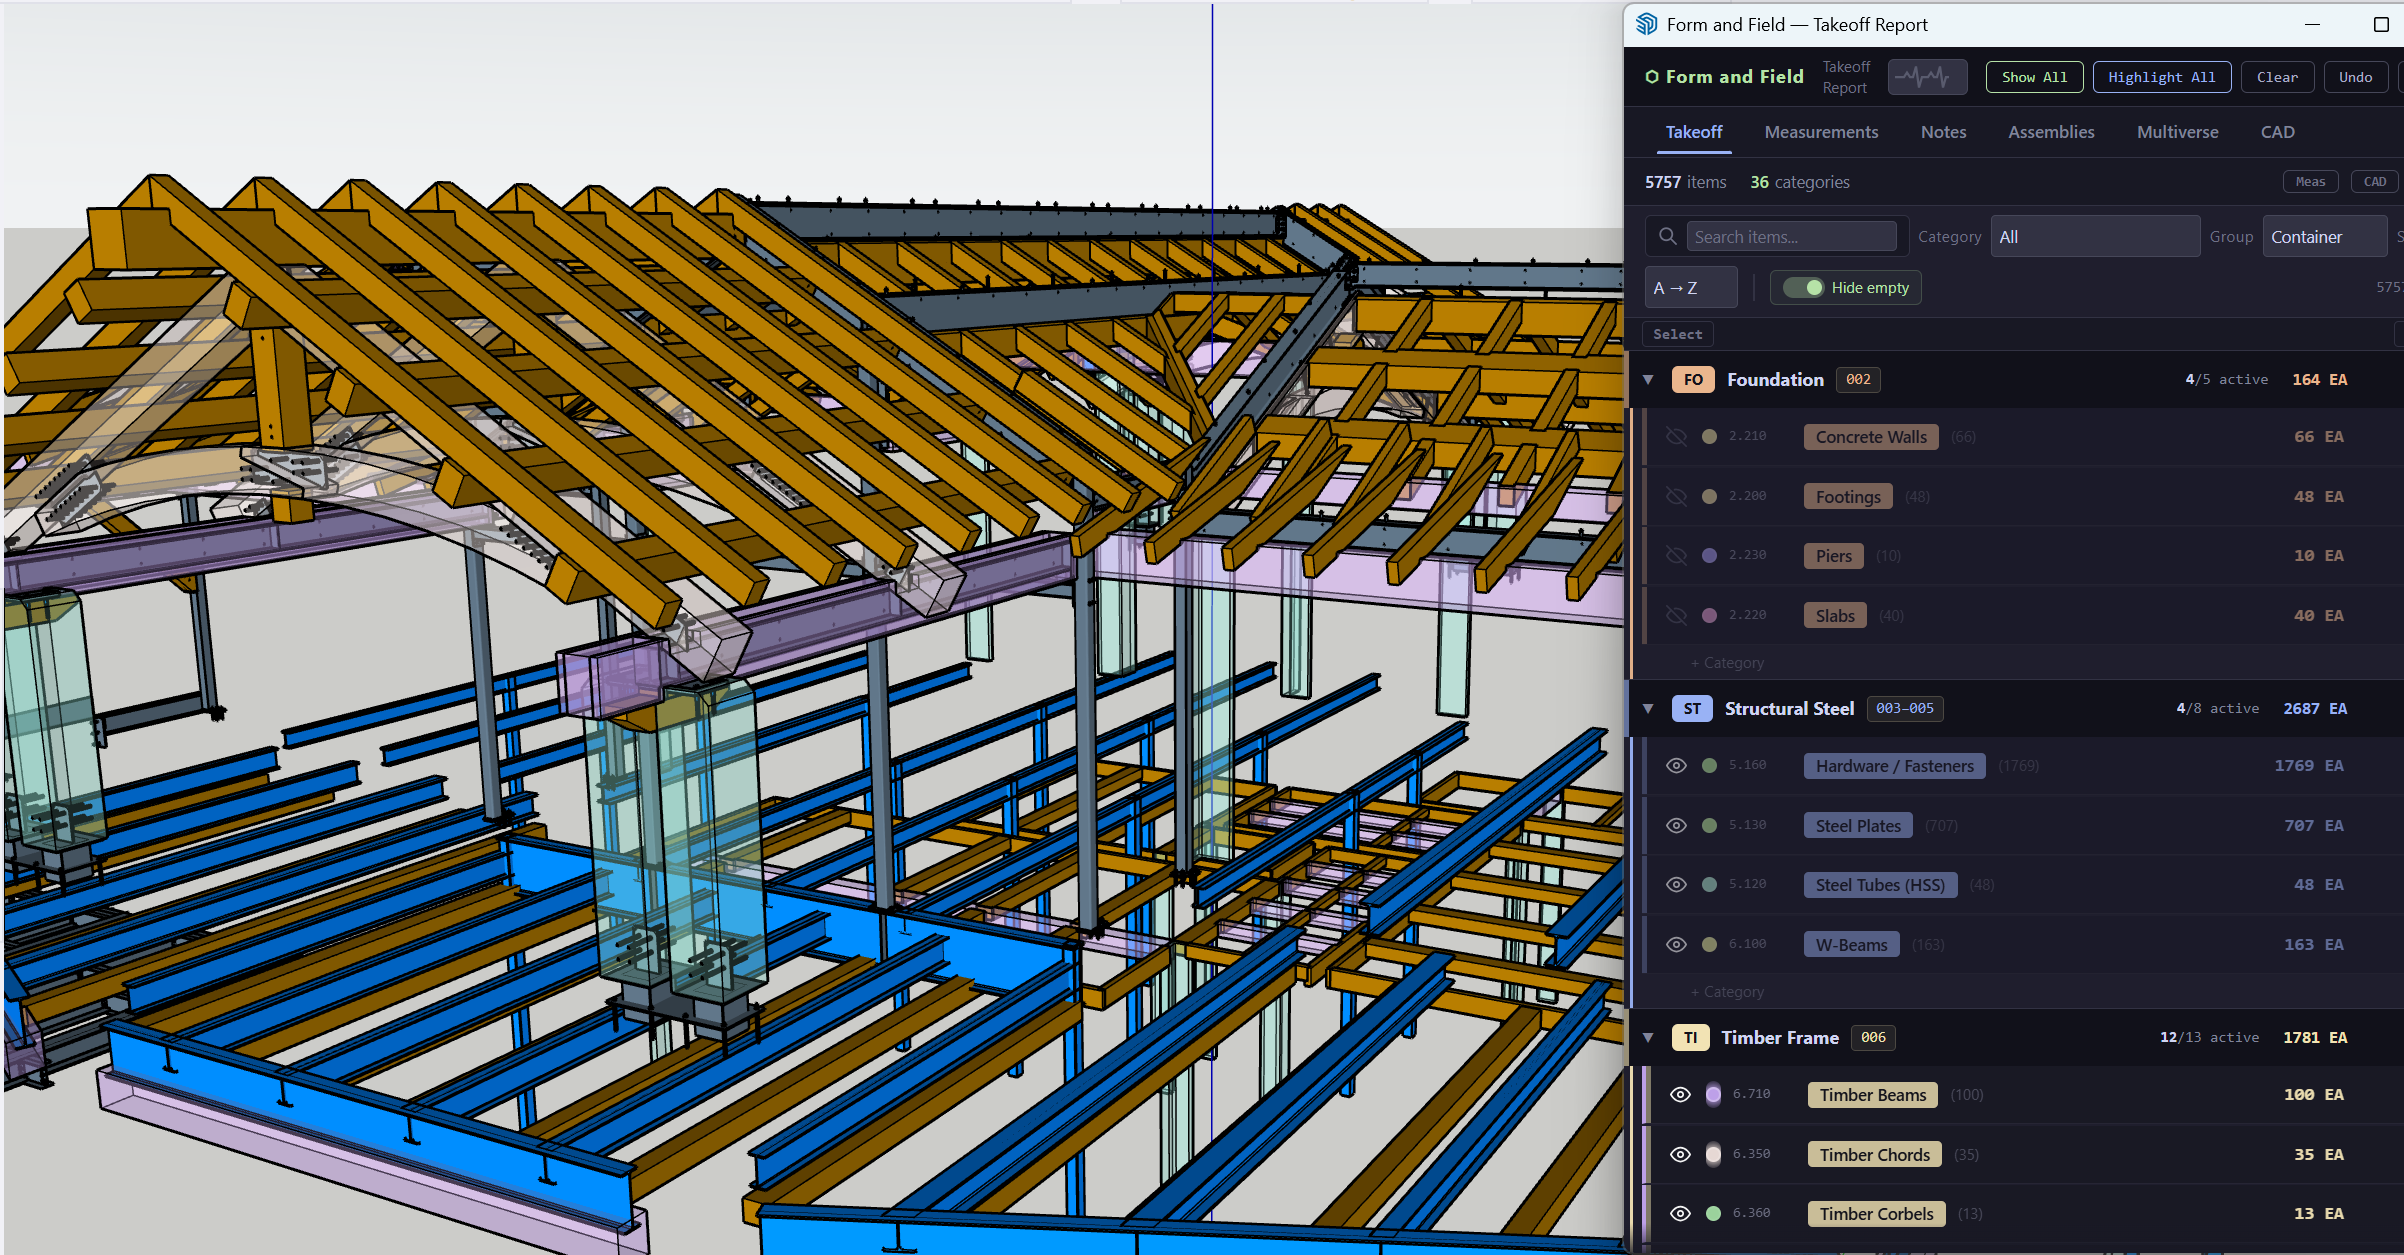Click the Search items input field
2404x1255 pixels.
point(1792,237)
